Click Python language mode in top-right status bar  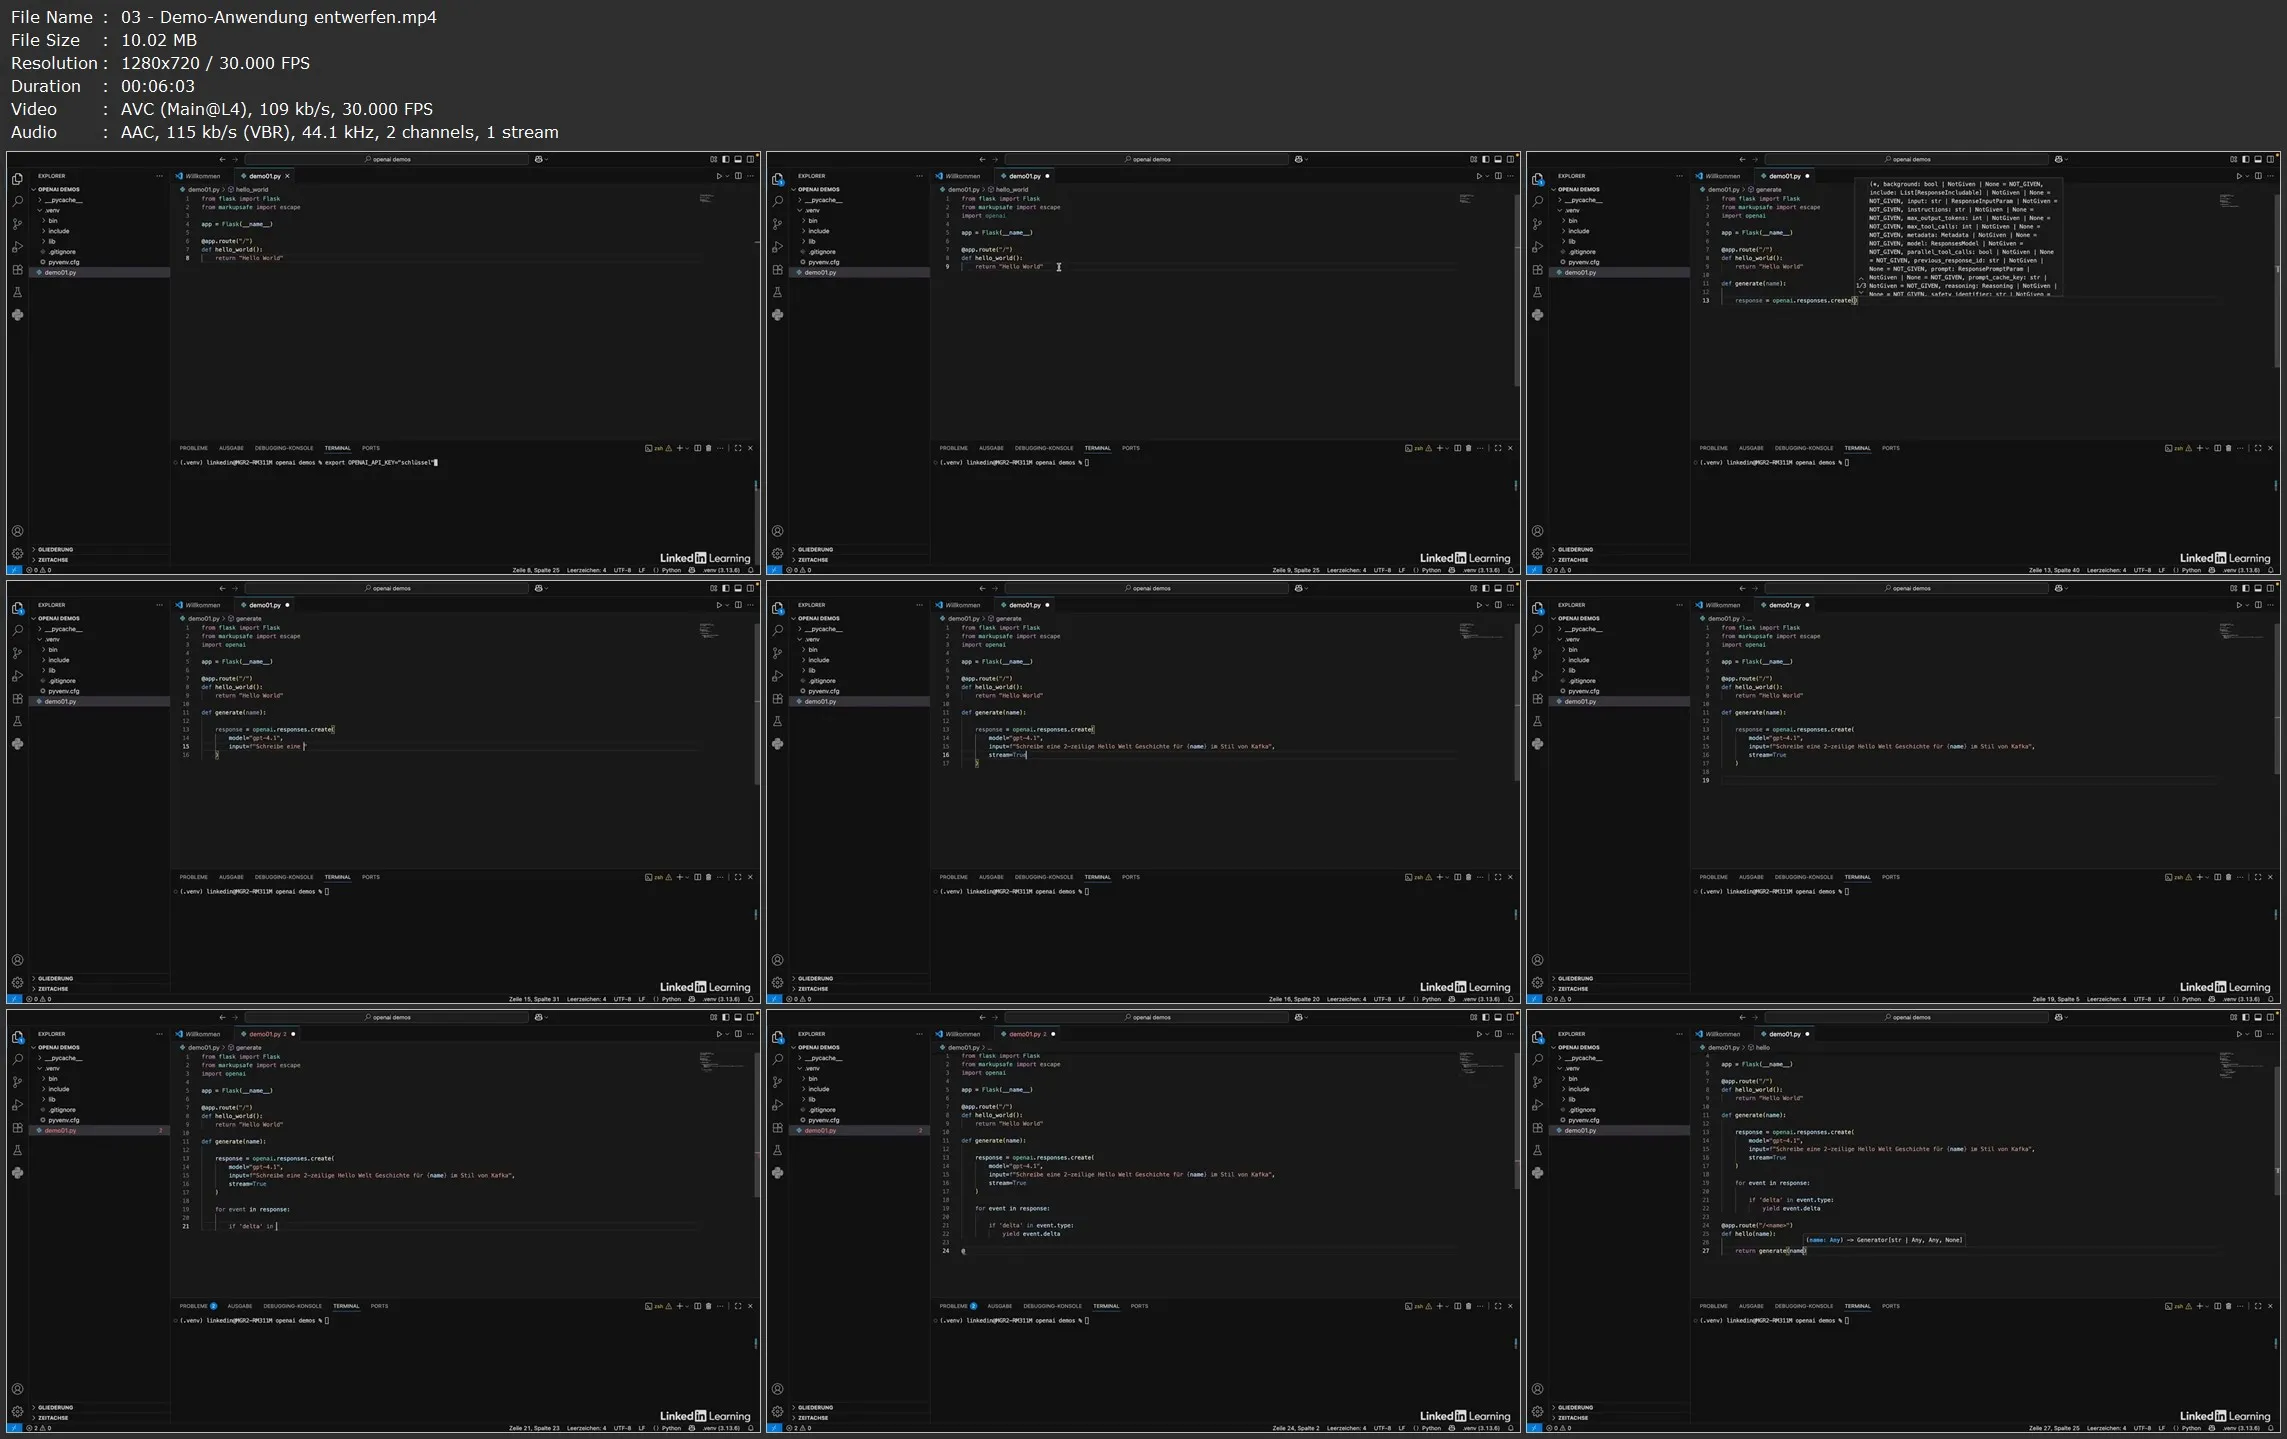[x=2191, y=570]
